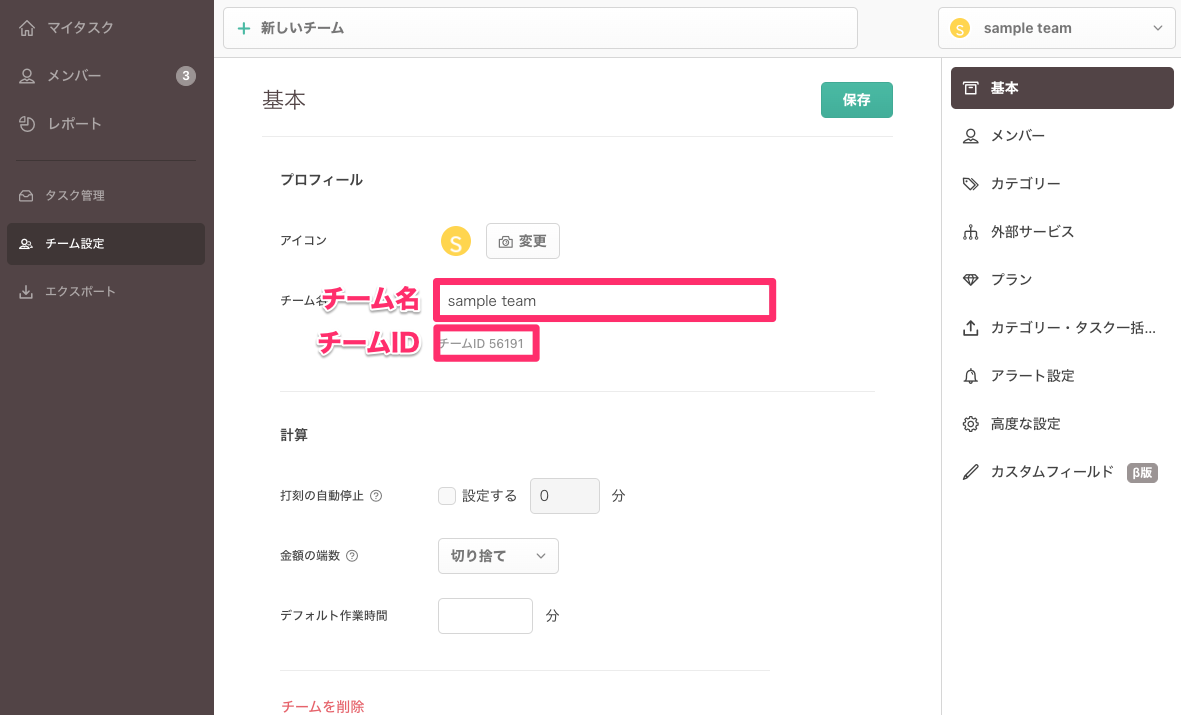Click the home icon beside マイタスク

27,28
